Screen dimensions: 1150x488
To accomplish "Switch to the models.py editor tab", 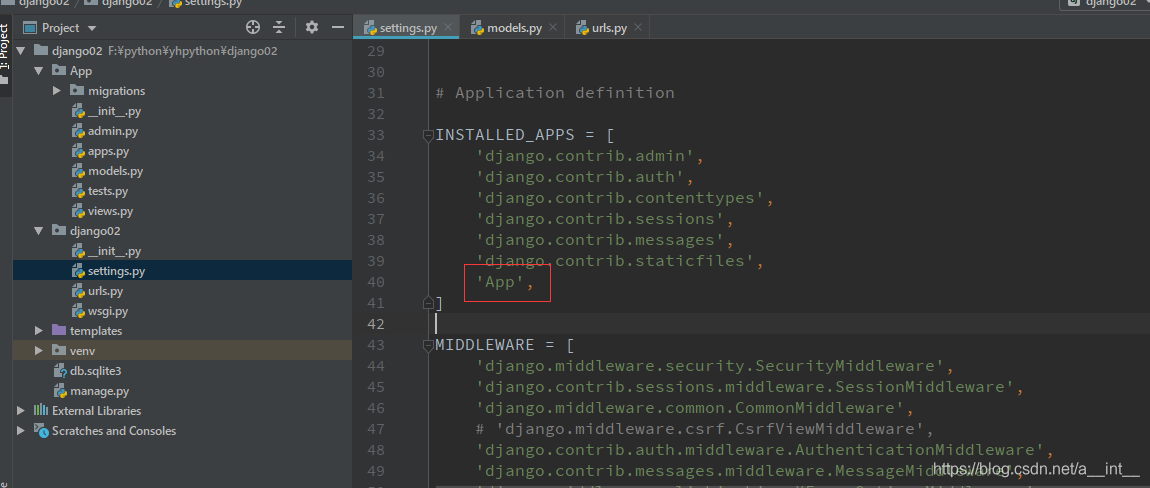I will tap(514, 28).
